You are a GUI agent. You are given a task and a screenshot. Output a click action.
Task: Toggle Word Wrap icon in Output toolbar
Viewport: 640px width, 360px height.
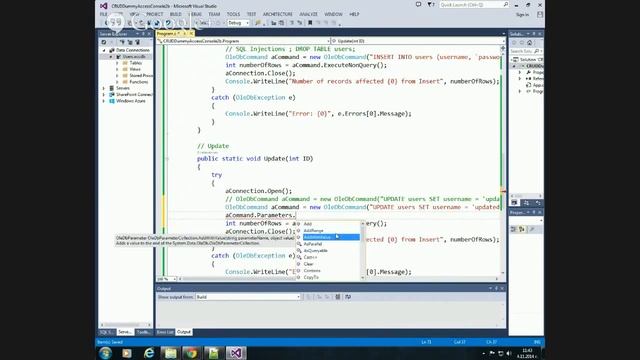tap(348, 297)
